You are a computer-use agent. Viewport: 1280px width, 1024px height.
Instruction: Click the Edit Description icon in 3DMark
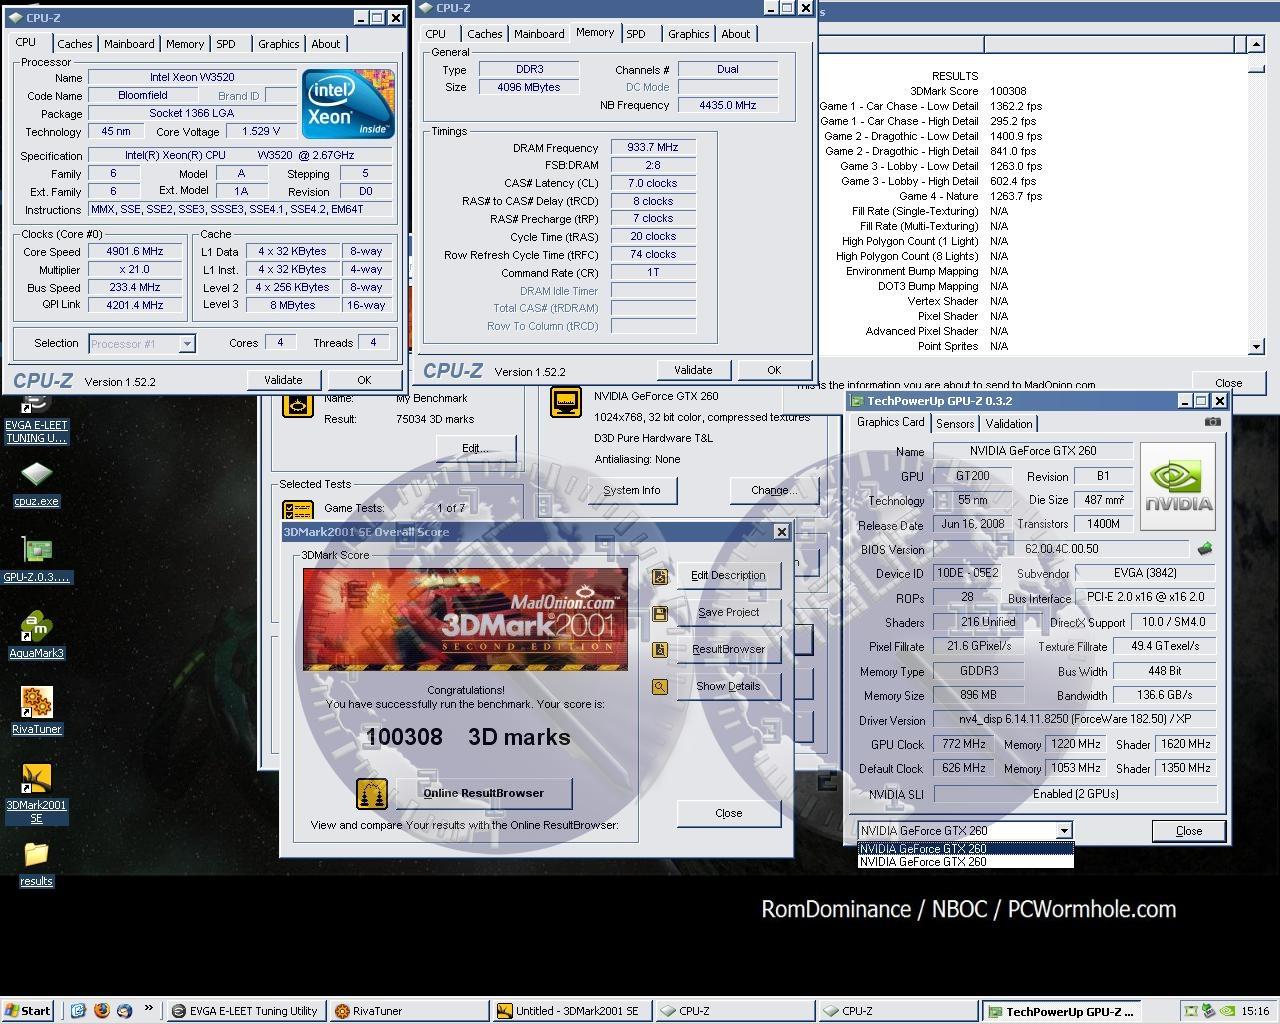tap(659, 576)
